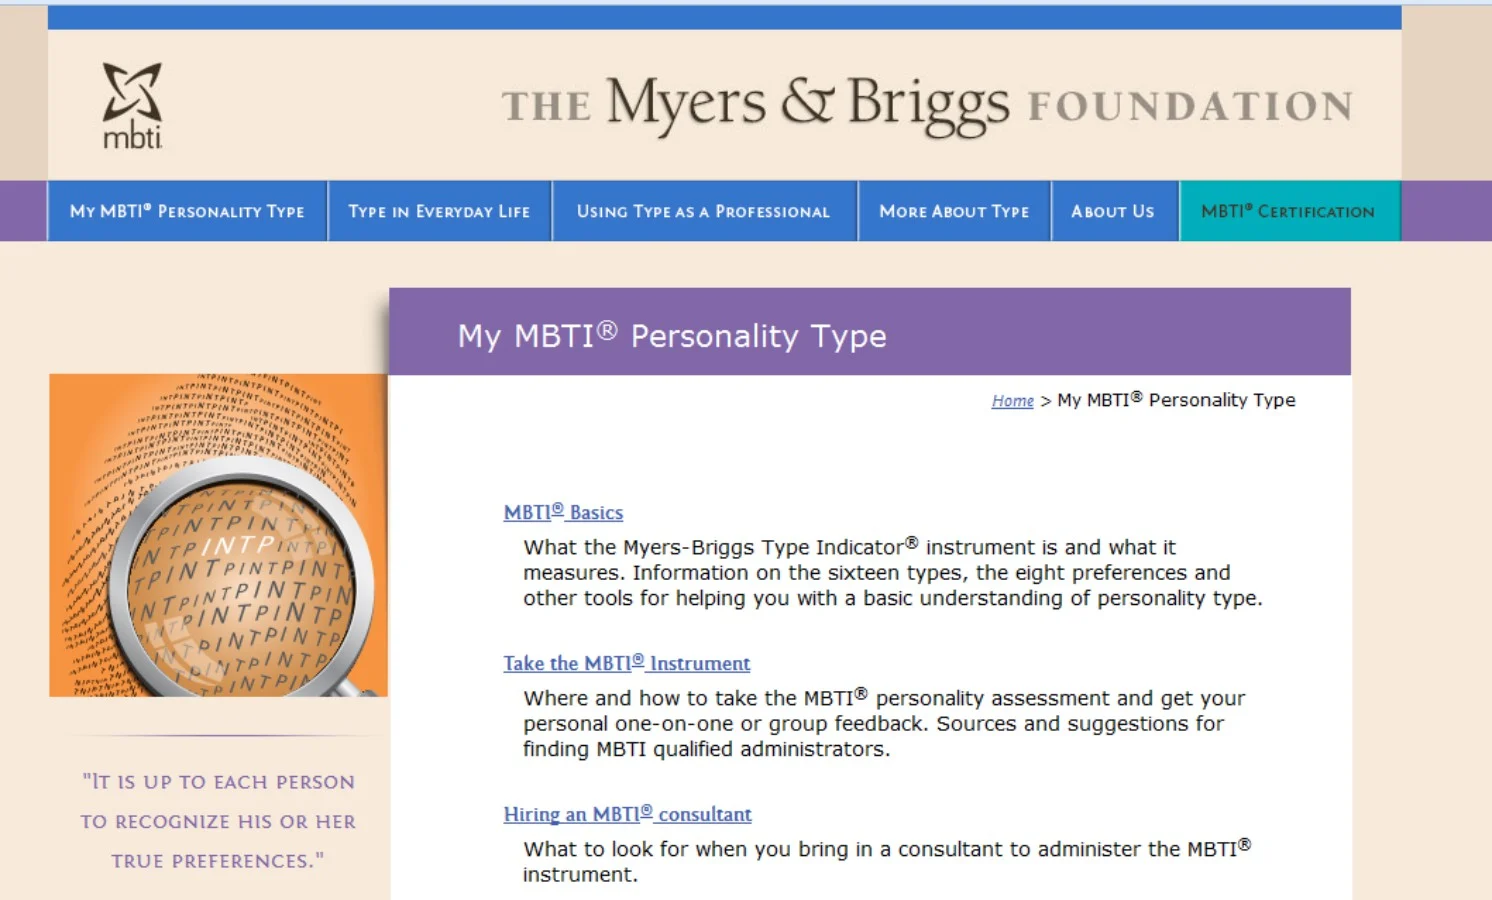1492x900 pixels.
Task: Open My MBTI Personality Type menu
Action: click(x=187, y=211)
